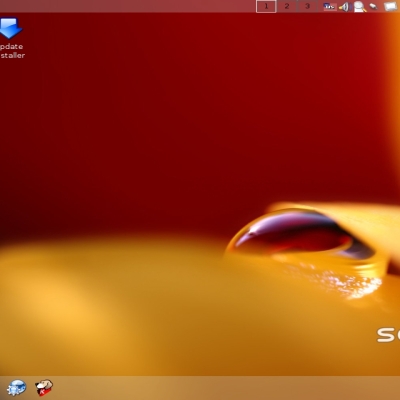The image size is (400, 400).
Task: Click the white window icon in tray
Action: tap(391, 6)
